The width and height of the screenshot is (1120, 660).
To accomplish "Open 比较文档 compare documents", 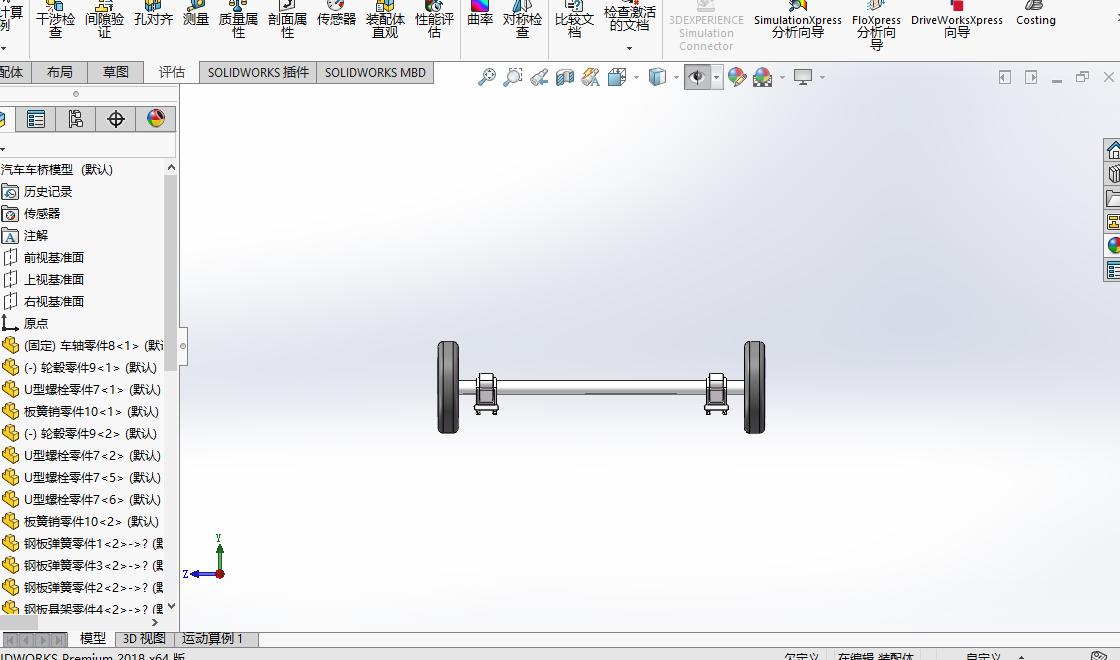I will (x=574, y=20).
